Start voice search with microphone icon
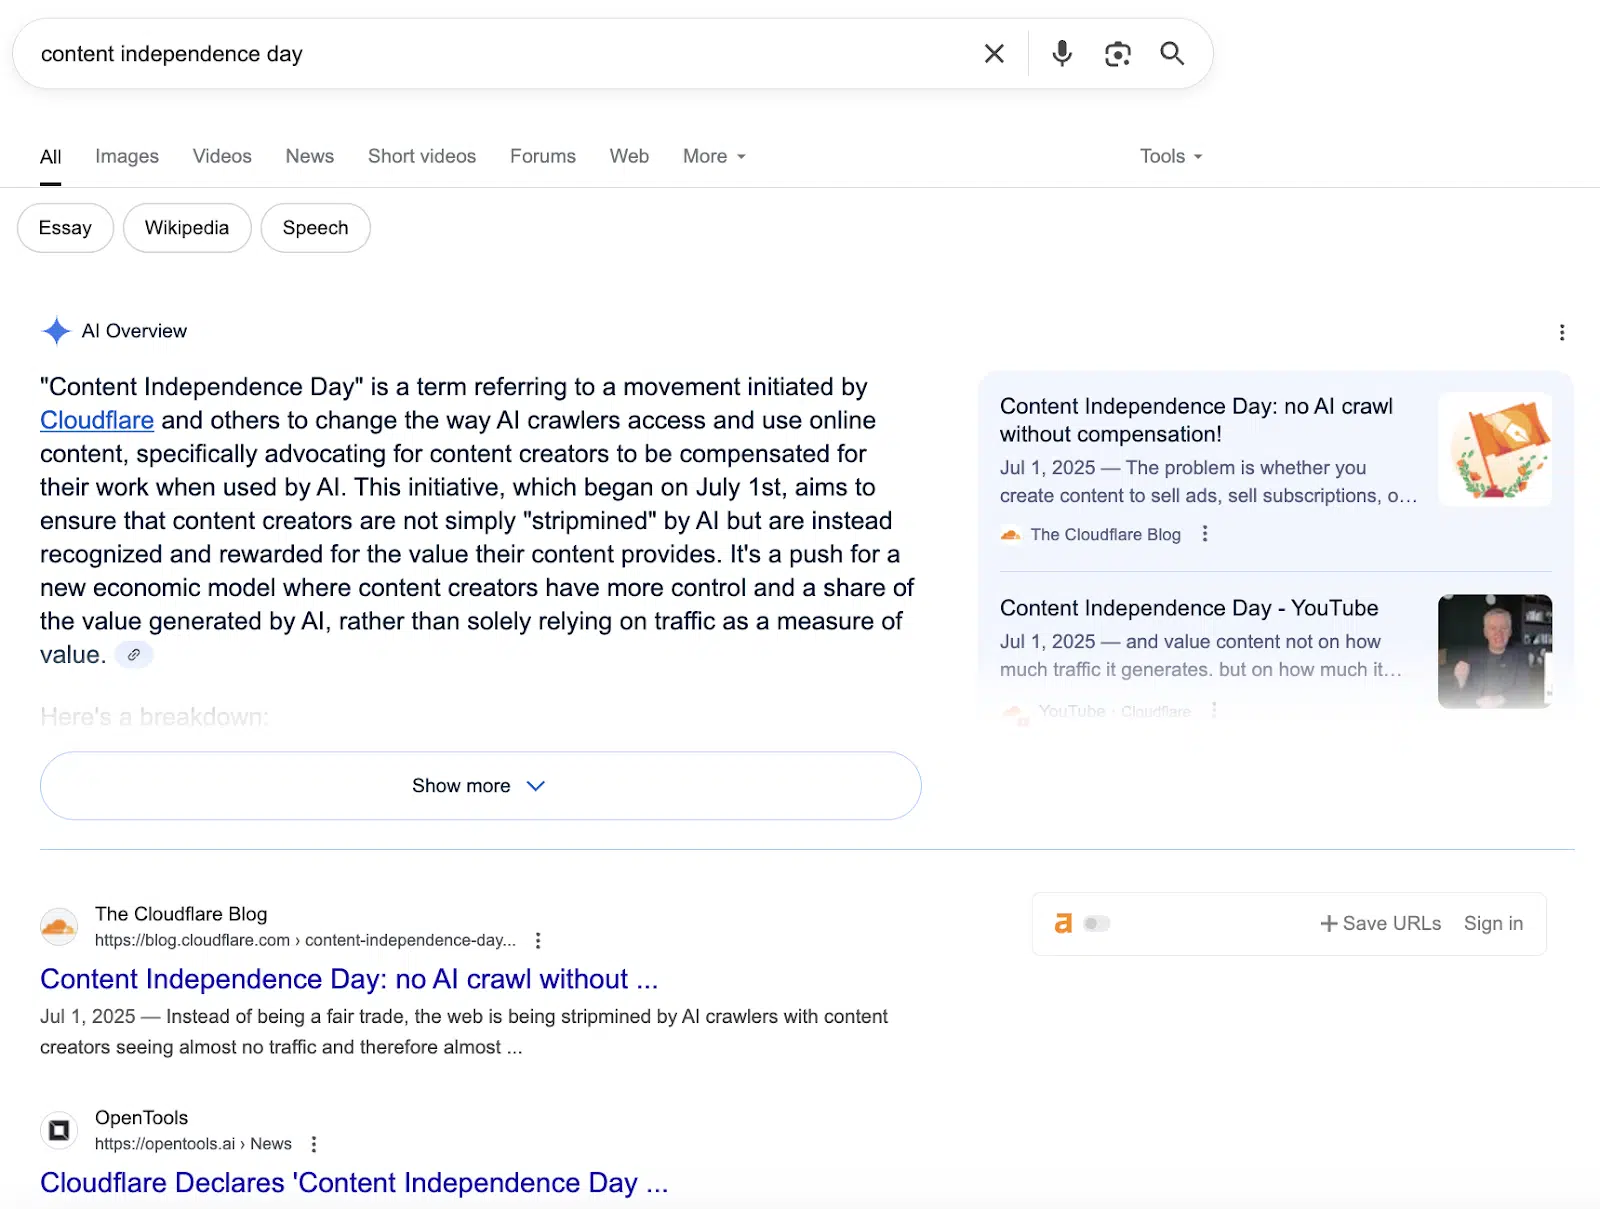Viewport: 1600px width, 1209px height. point(1062,54)
